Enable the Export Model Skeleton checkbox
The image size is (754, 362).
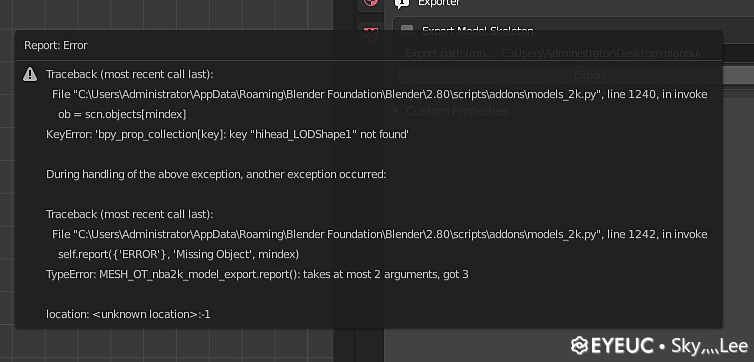point(407,31)
